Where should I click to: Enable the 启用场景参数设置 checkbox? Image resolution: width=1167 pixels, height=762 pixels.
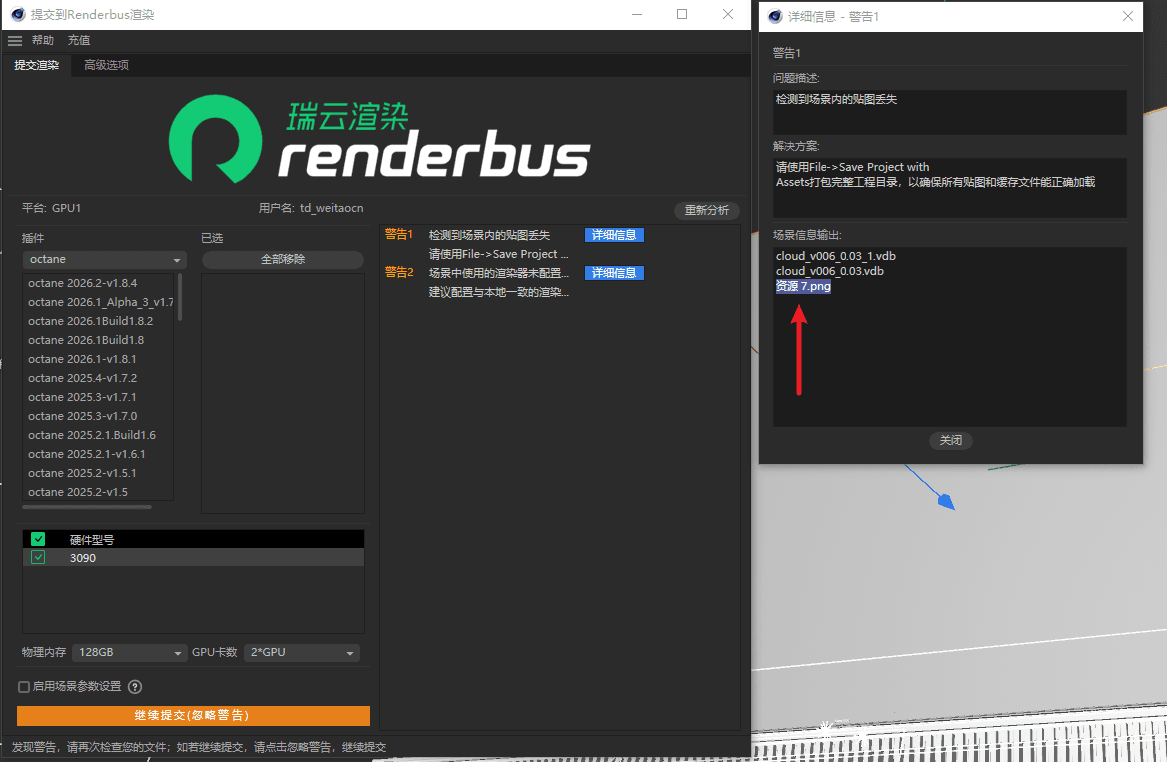click(24, 687)
